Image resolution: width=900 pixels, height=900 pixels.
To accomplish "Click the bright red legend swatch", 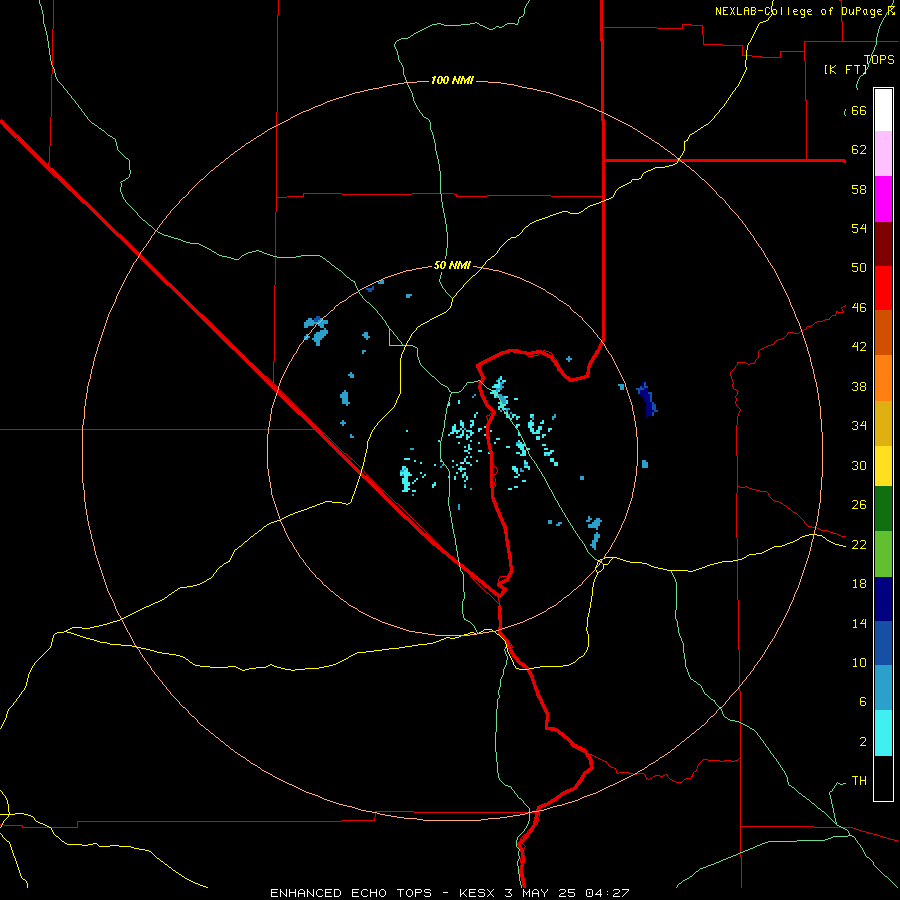I will (883, 288).
